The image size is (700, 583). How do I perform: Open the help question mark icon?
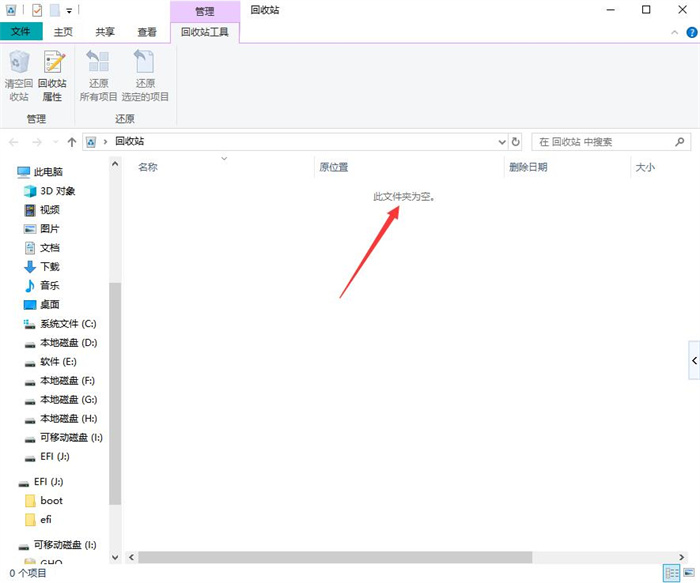point(689,32)
